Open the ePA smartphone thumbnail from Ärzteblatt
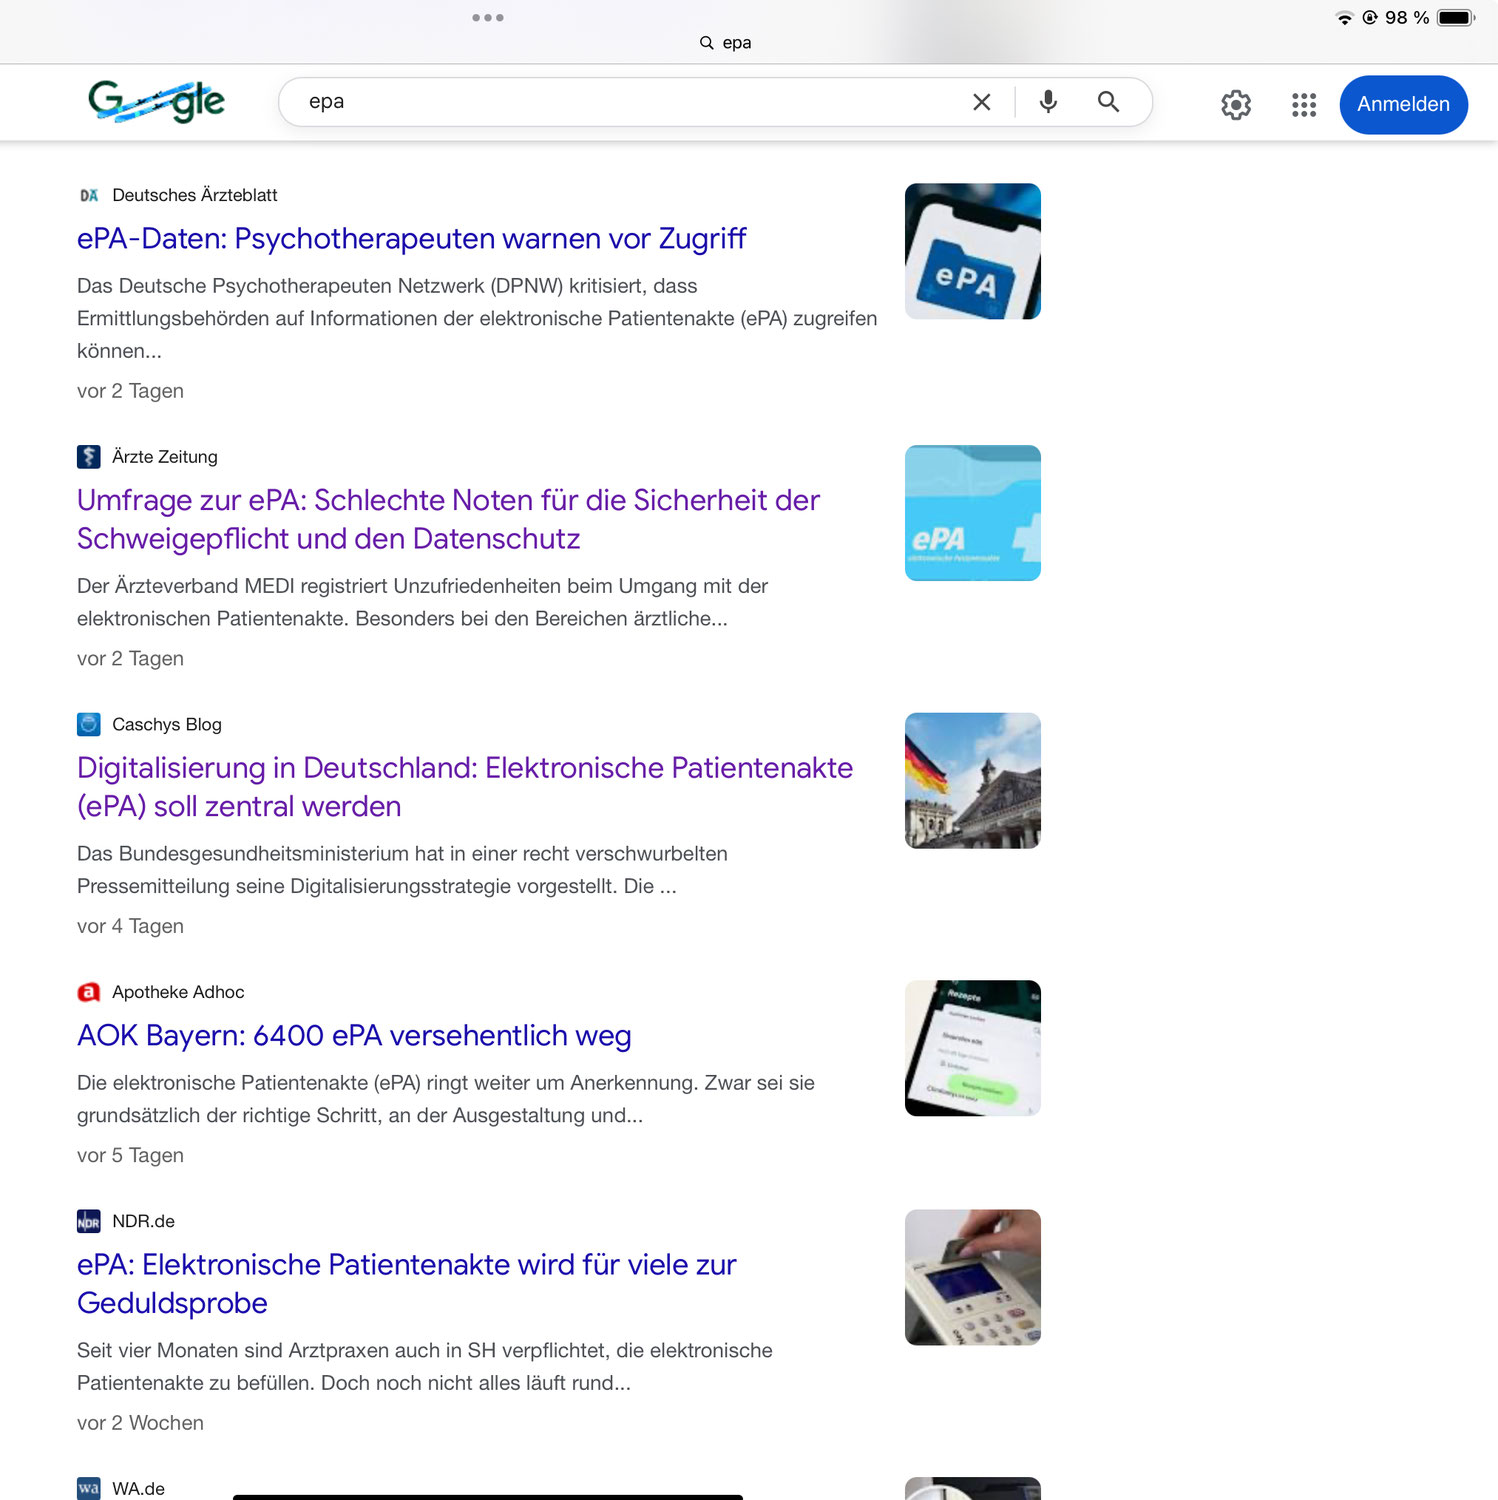The height and width of the screenshot is (1500, 1498). coord(973,251)
